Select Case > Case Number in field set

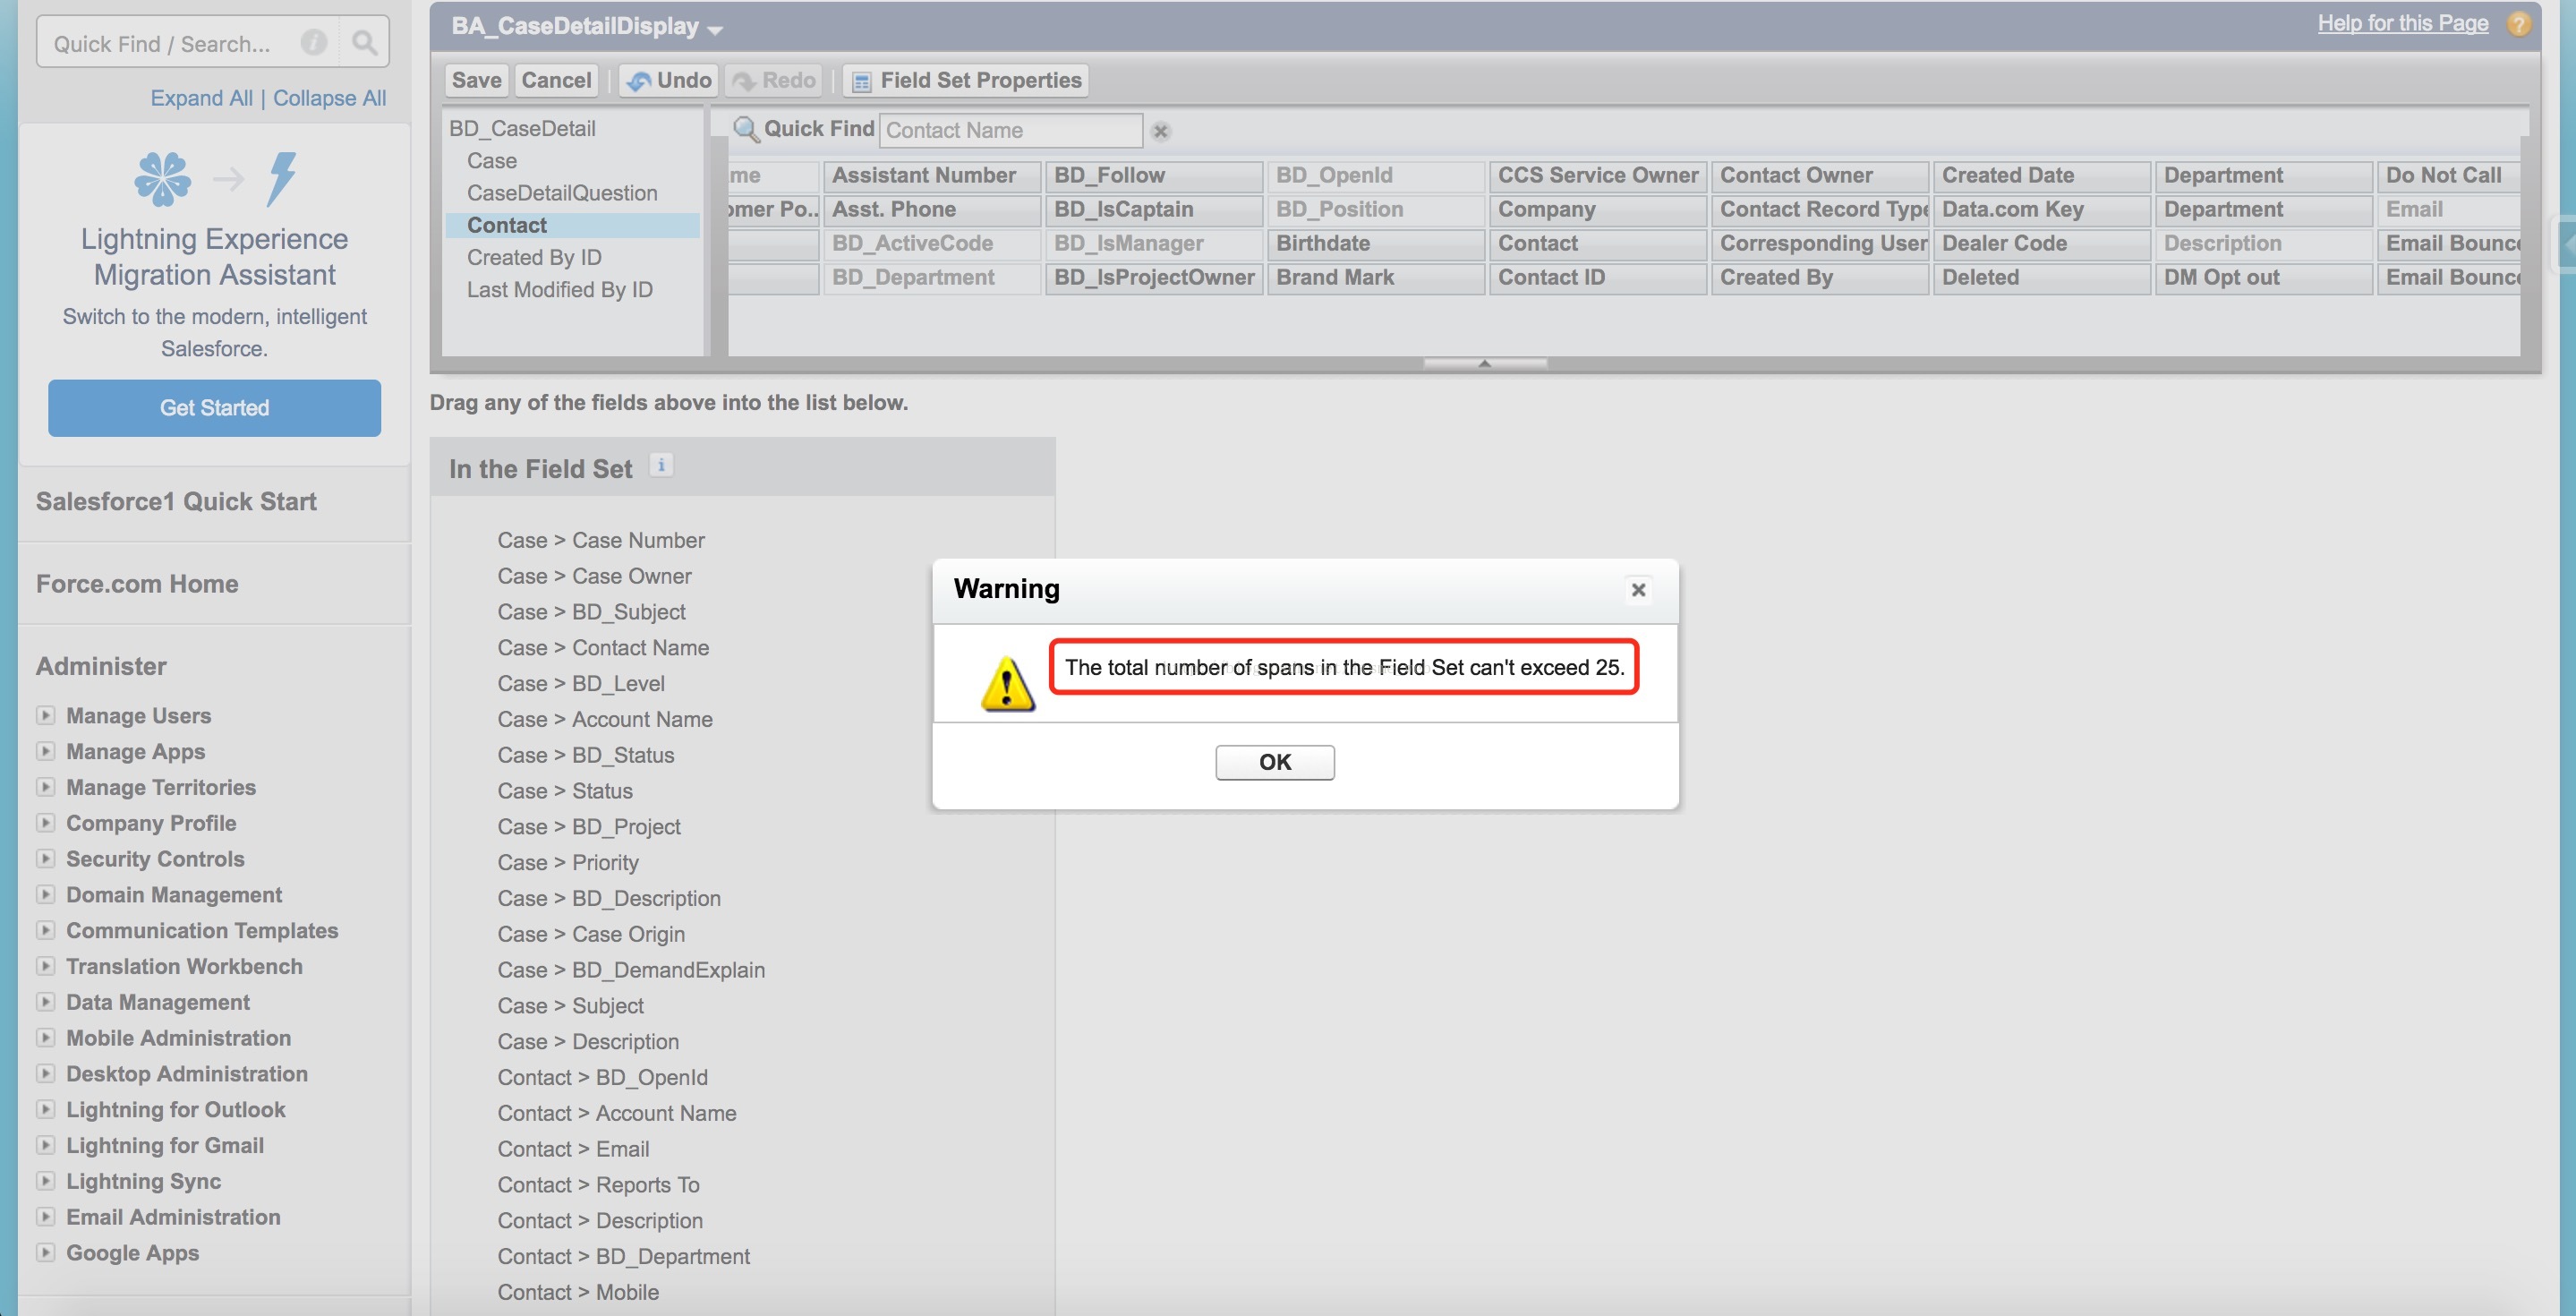(601, 540)
